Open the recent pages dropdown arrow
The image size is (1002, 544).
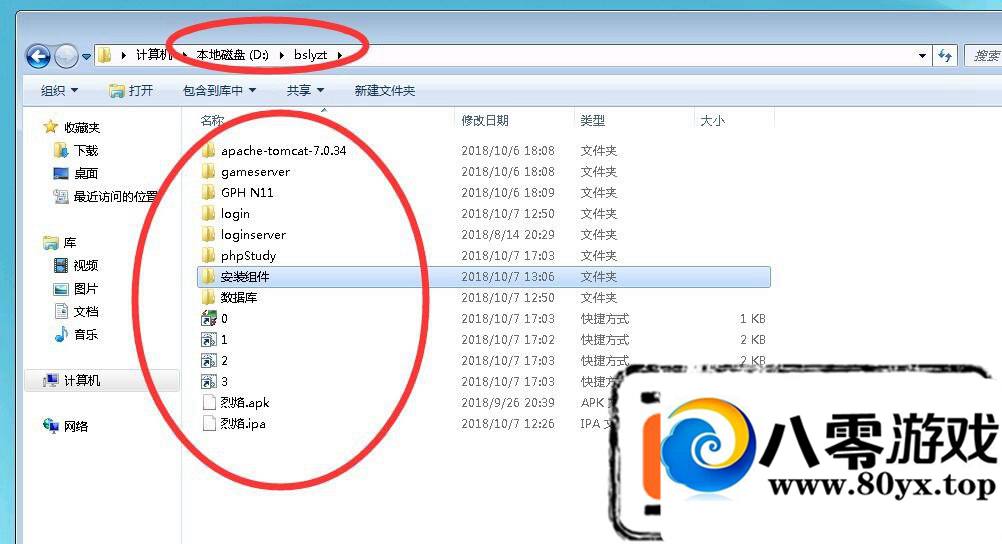pyautogui.click(x=86, y=57)
